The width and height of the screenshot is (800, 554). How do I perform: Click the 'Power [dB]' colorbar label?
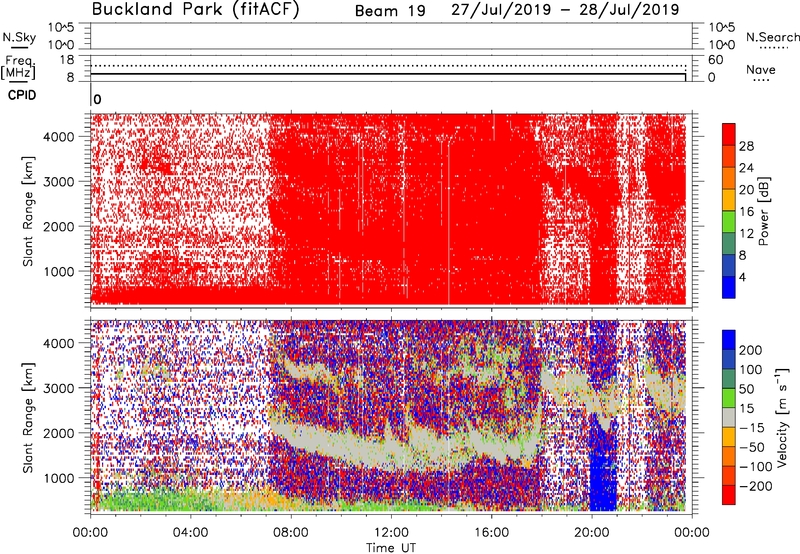click(764, 211)
